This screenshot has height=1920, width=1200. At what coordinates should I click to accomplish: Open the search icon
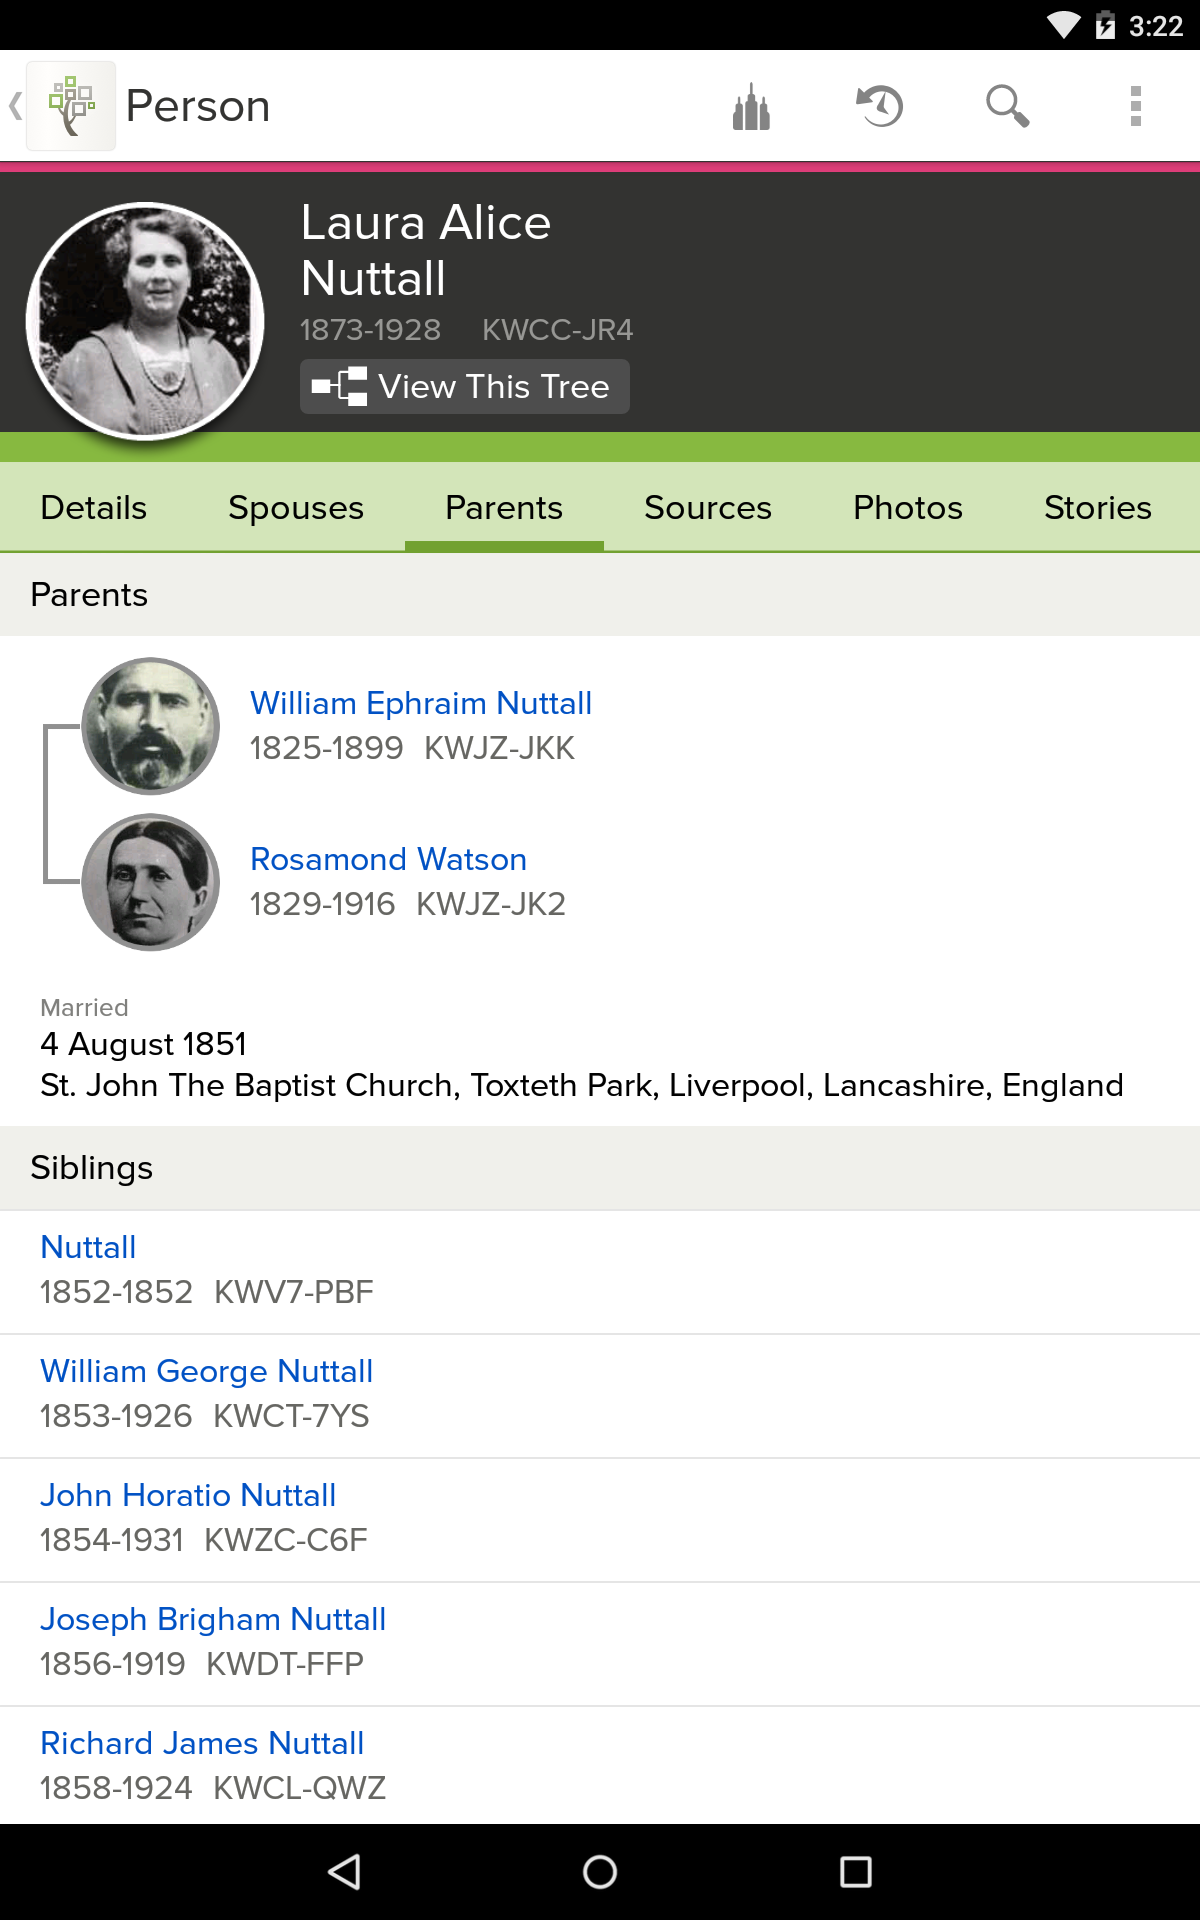pyautogui.click(x=1007, y=104)
